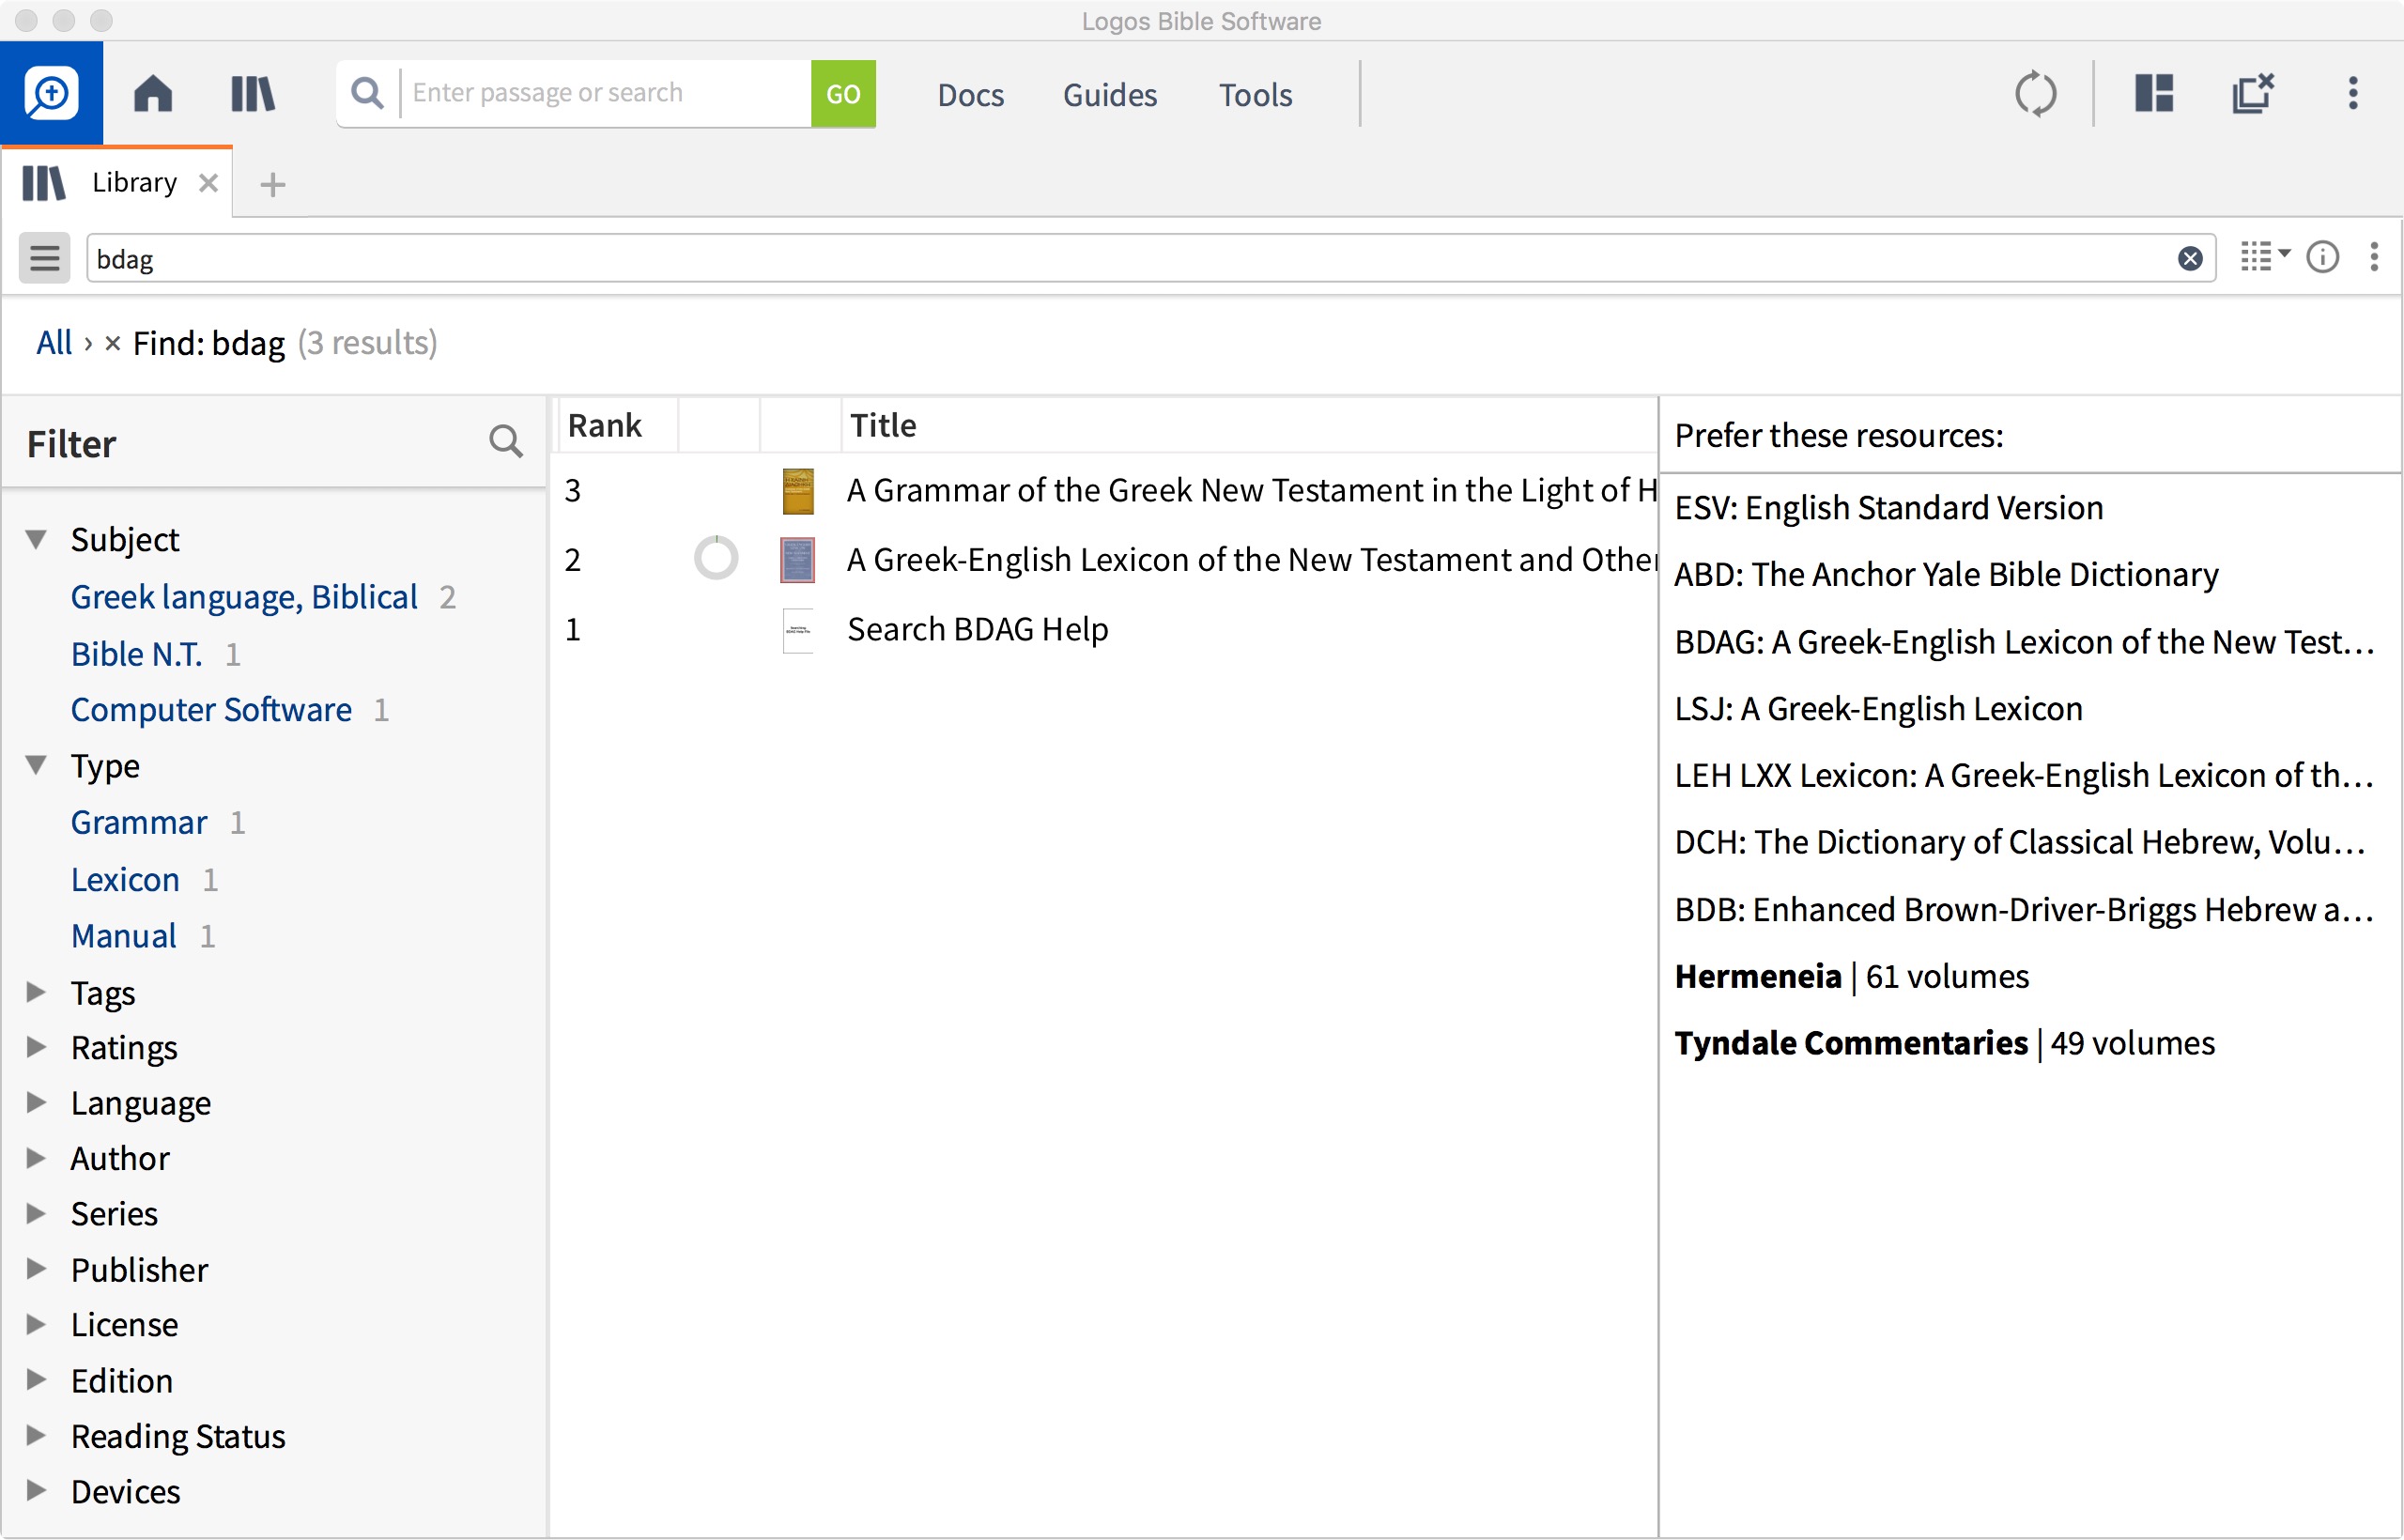
Task: Click the magnifier icon in command box
Action: 368,93
